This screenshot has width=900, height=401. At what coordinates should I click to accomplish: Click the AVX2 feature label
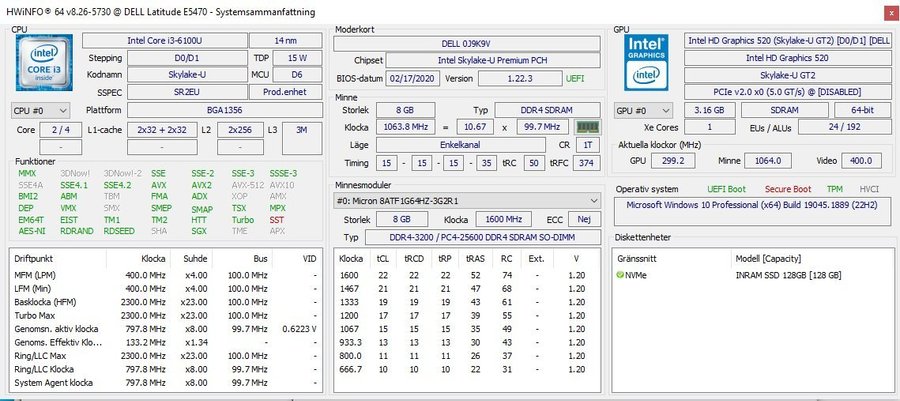pos(201,185)
